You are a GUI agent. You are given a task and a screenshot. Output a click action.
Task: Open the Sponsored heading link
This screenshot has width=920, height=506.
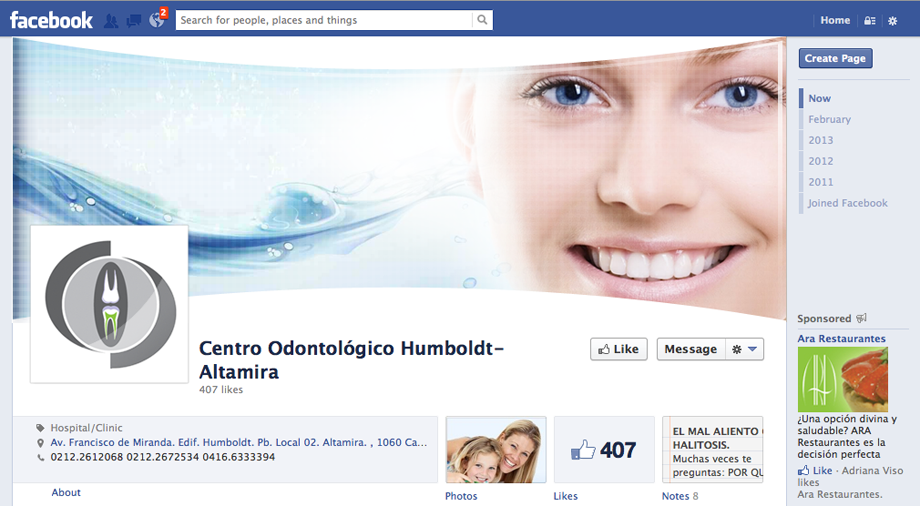[x=824, y=319]
